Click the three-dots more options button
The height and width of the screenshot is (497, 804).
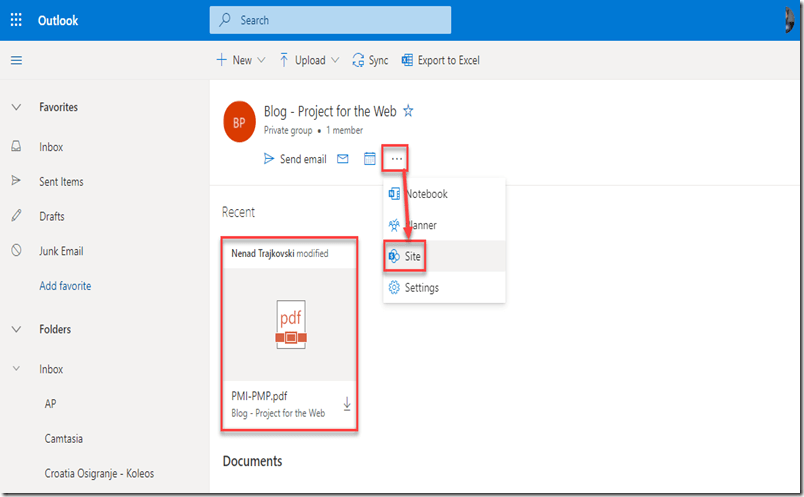click(x=397, y=159)
